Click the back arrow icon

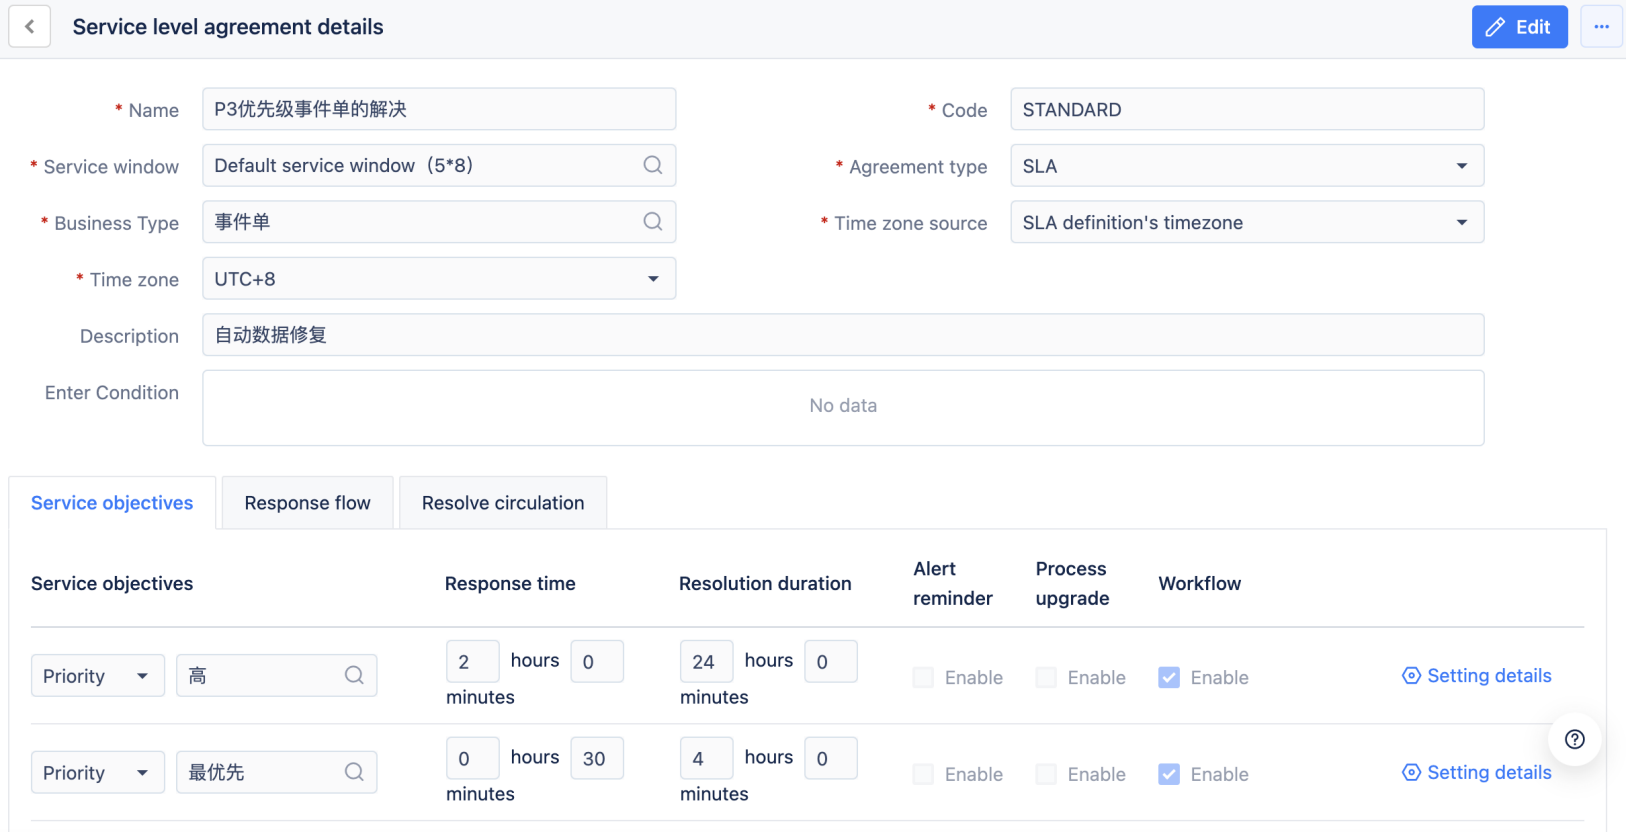tap(30, 27)
